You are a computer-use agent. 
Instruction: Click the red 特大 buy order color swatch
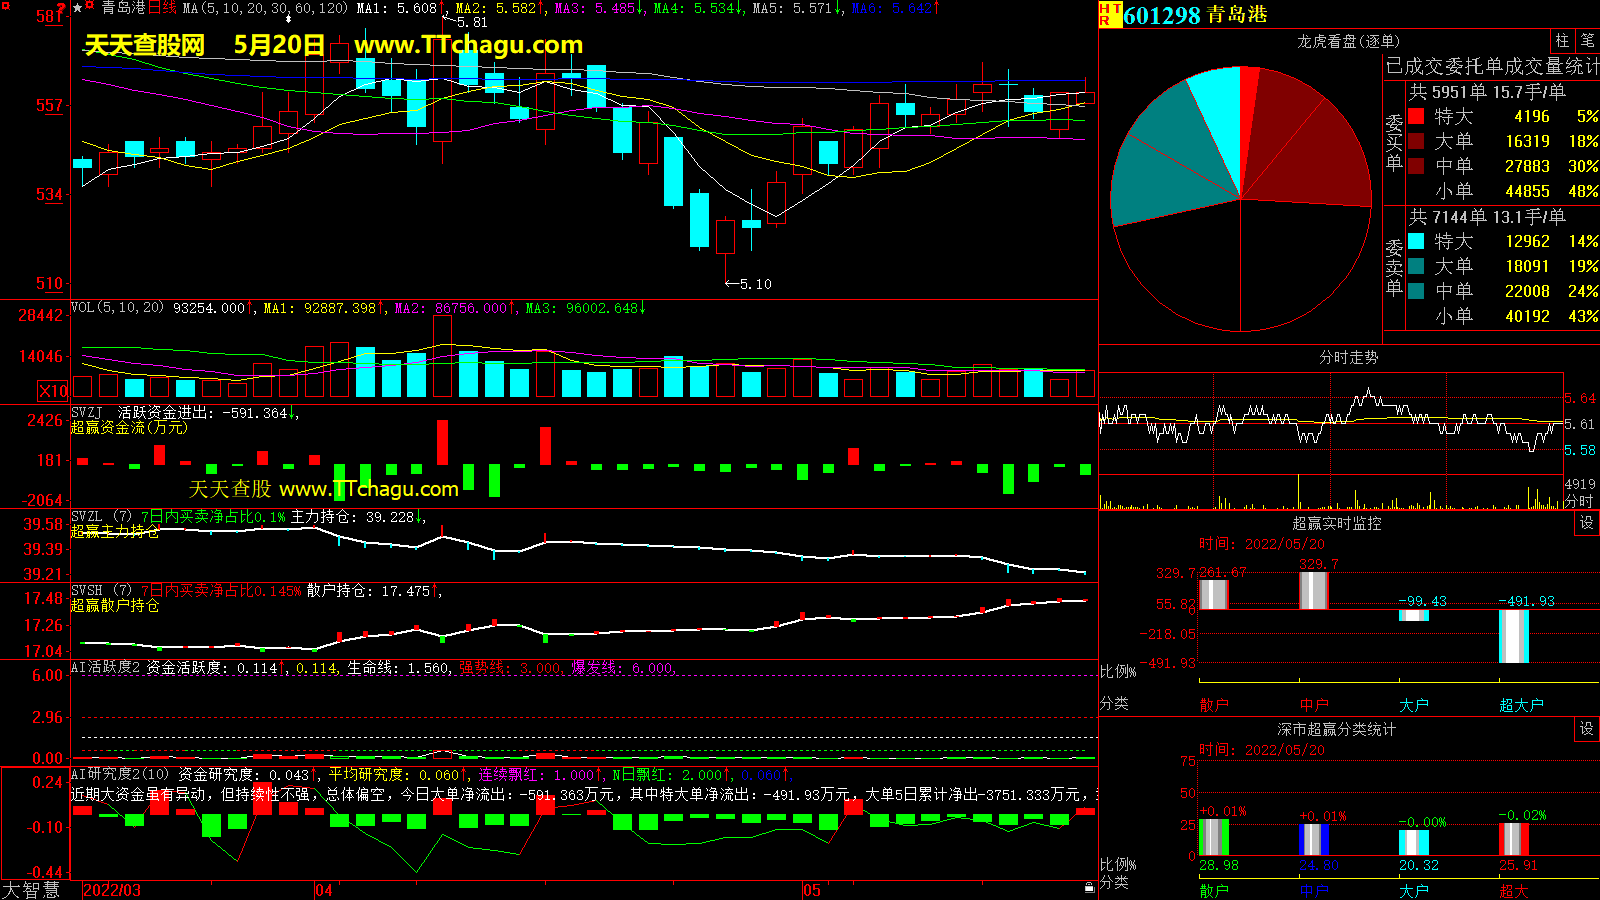[x=1416, y=117]
